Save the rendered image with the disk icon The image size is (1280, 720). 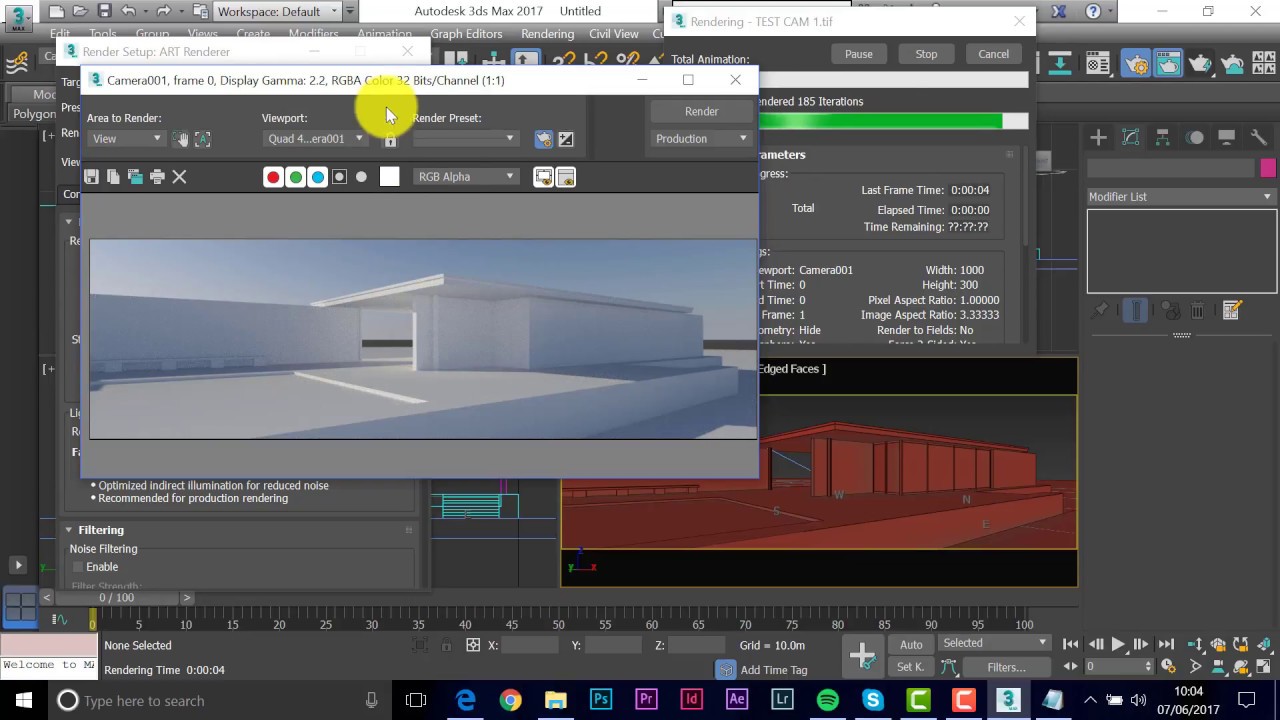click(x=91, y=177)
